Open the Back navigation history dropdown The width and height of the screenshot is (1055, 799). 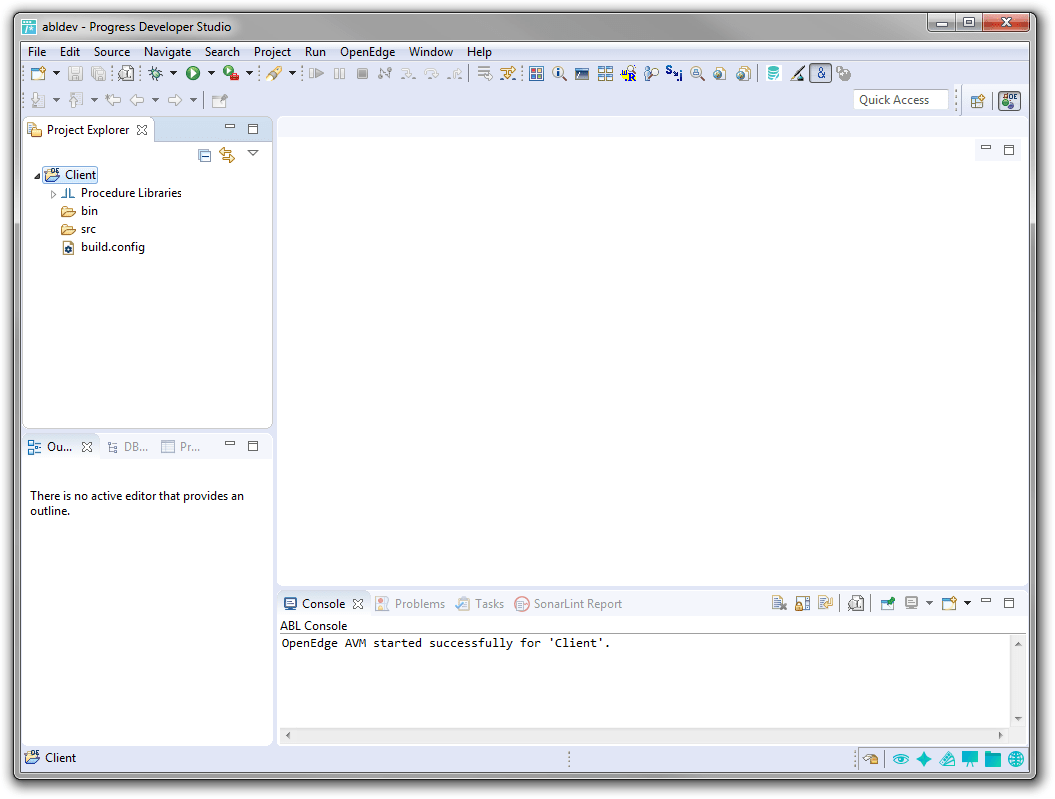[x=155, y=100]
